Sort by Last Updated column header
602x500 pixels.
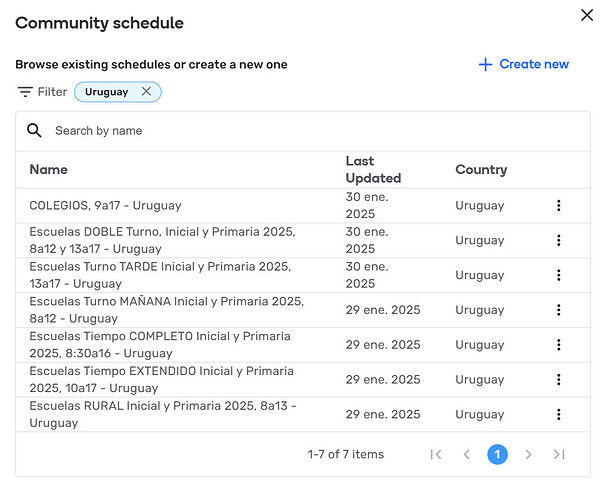pyautogui.click(x=372, y=169)
